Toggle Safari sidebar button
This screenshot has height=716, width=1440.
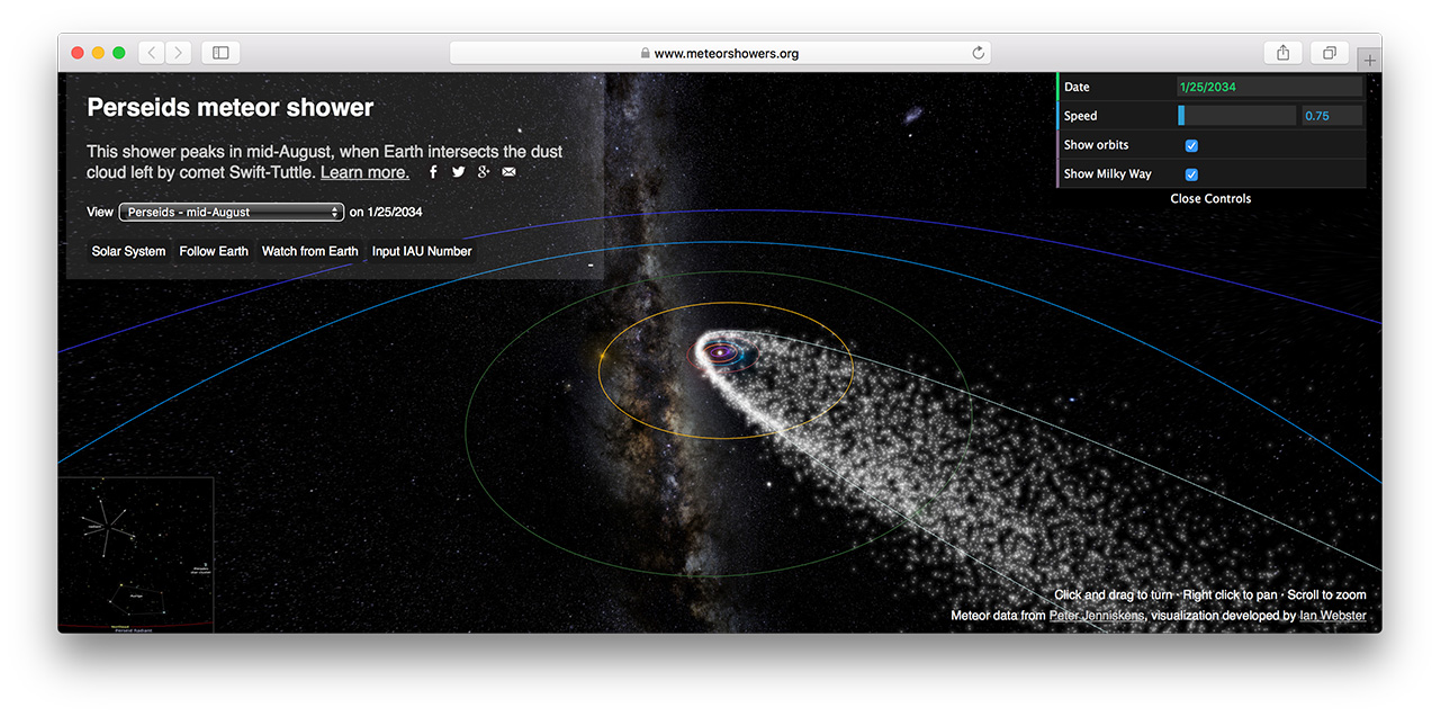point(221,53)
